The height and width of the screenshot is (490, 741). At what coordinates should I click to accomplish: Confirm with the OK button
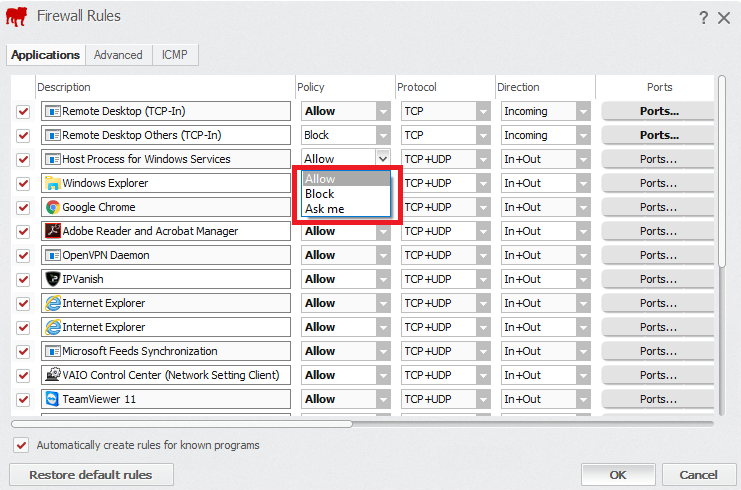click(x=618, y=475)
